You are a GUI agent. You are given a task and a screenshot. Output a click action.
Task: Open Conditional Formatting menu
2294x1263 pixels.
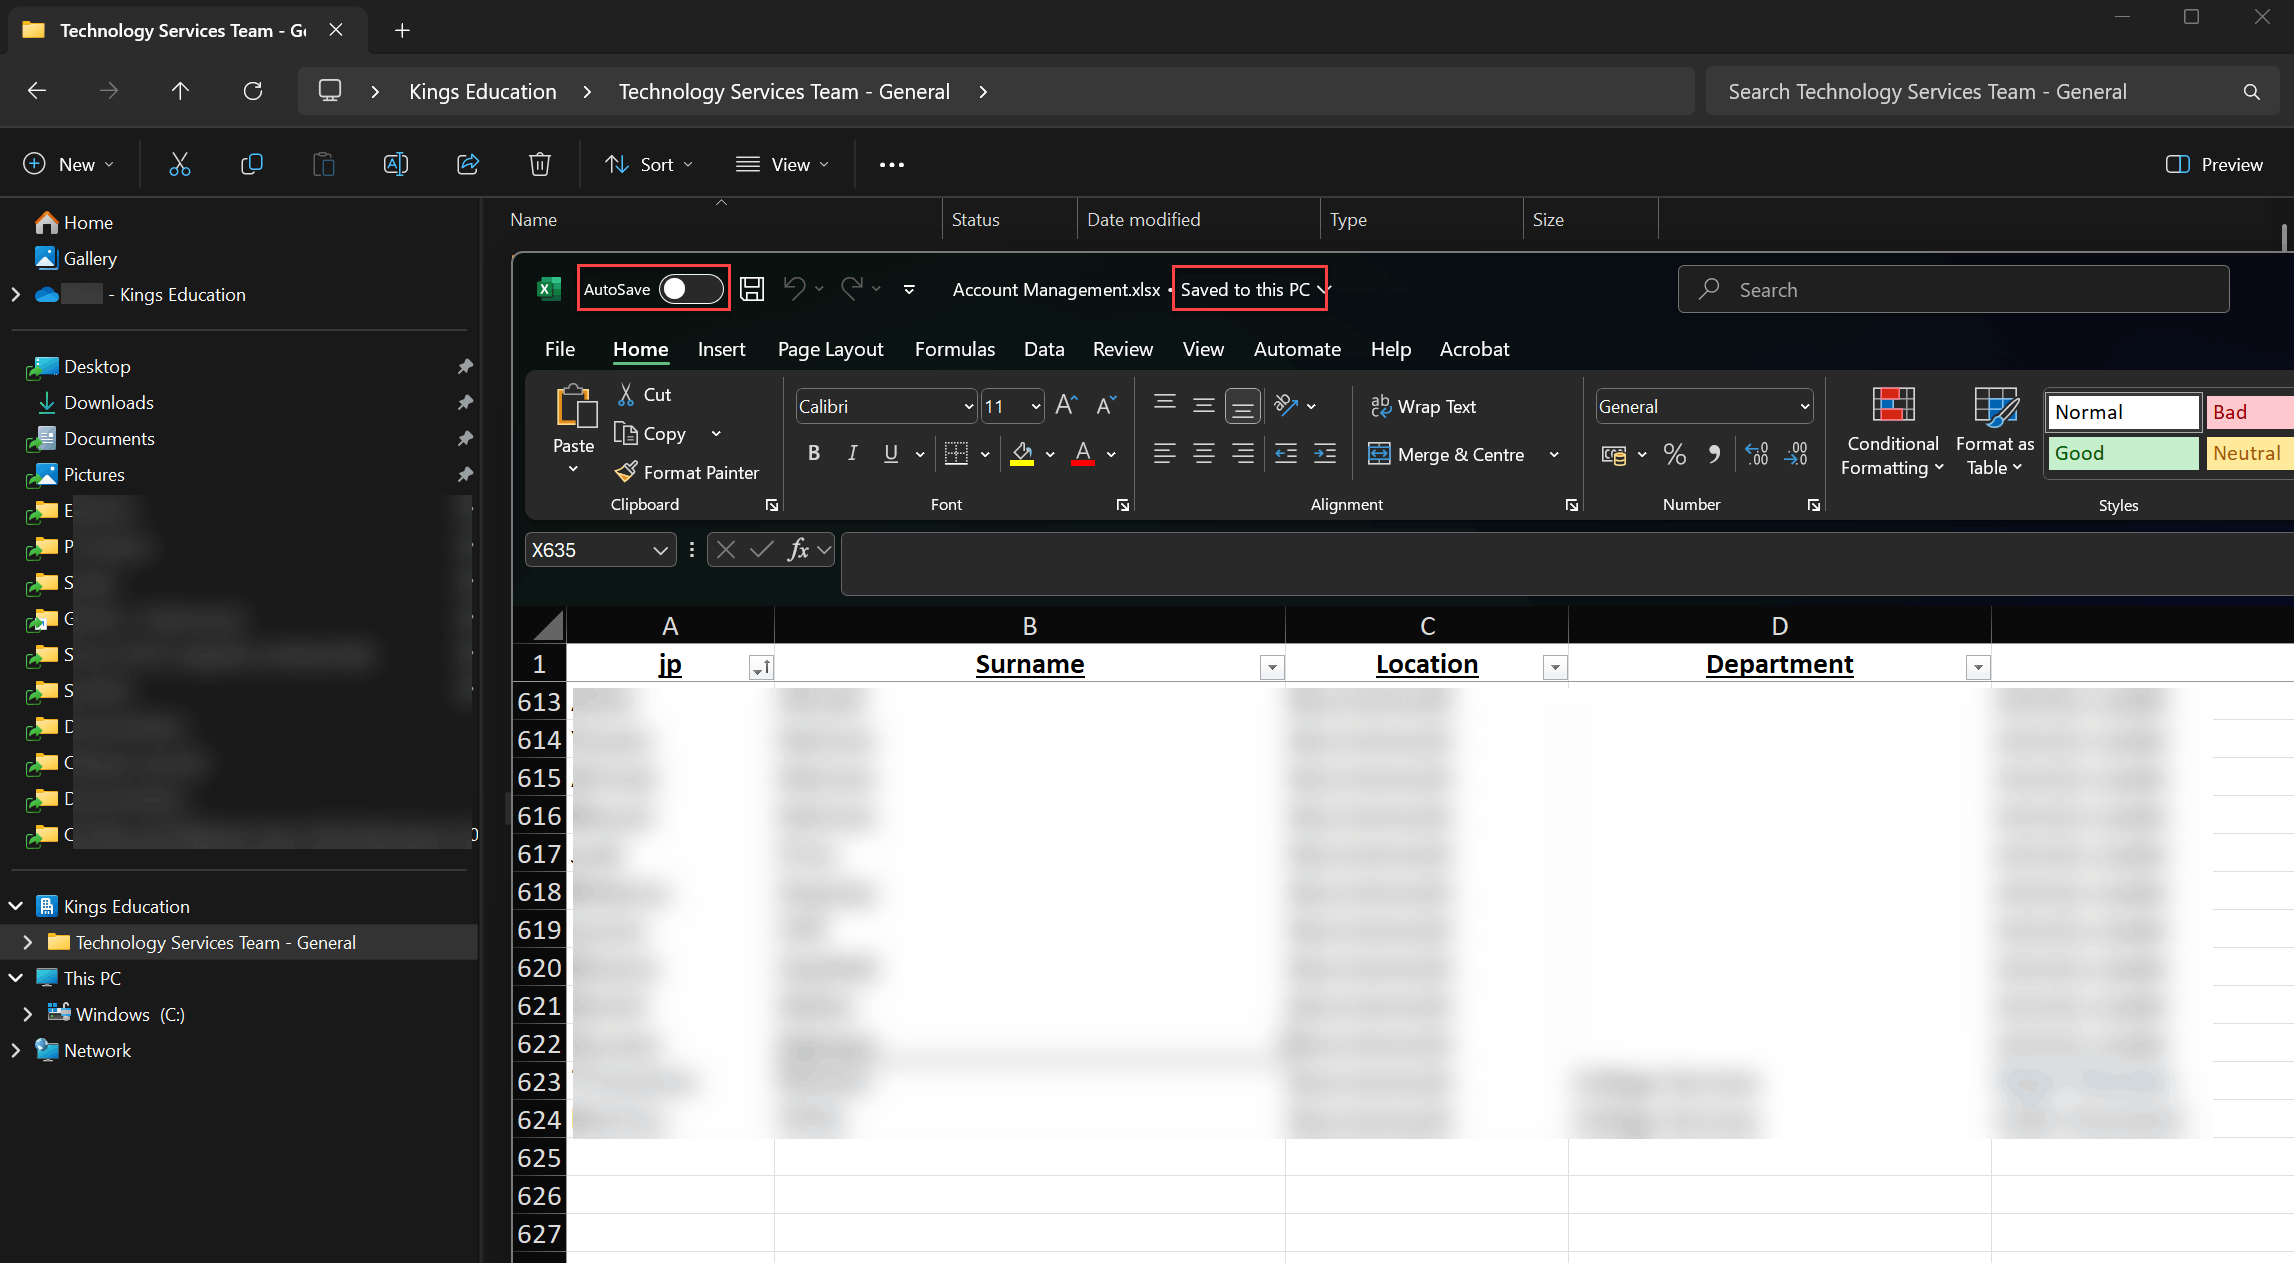1892,432
